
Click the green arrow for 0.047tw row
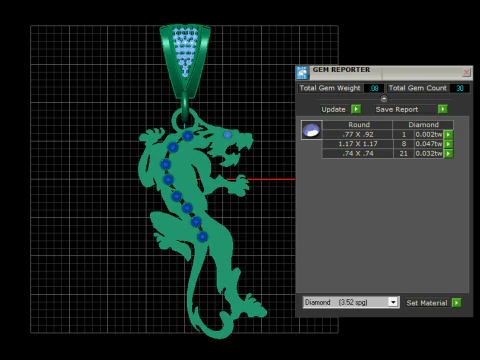(x=448, y=144)
